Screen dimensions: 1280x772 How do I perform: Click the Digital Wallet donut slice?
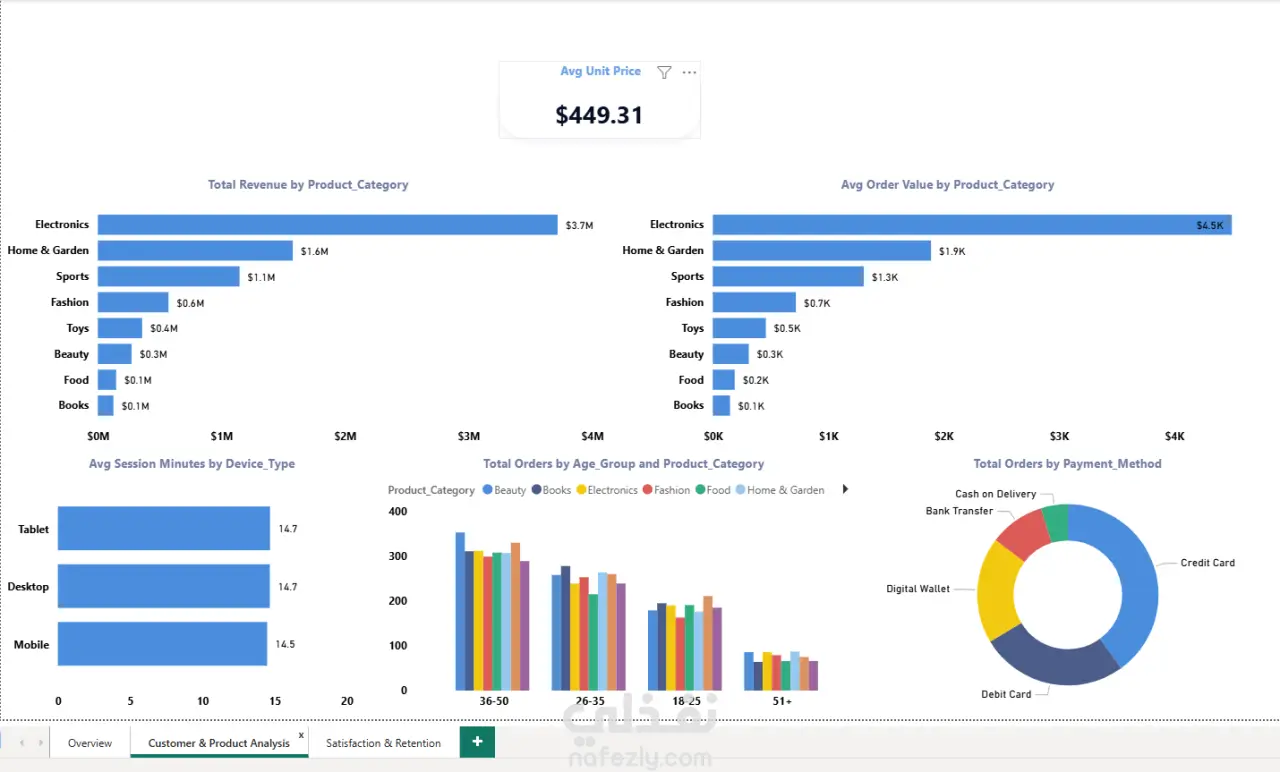pyautogui.click(x=997, y=590)
